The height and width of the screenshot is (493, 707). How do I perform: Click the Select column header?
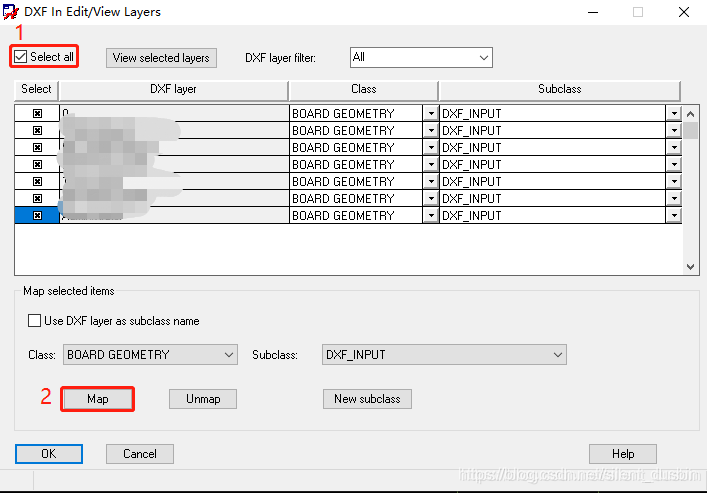point(37,89)
